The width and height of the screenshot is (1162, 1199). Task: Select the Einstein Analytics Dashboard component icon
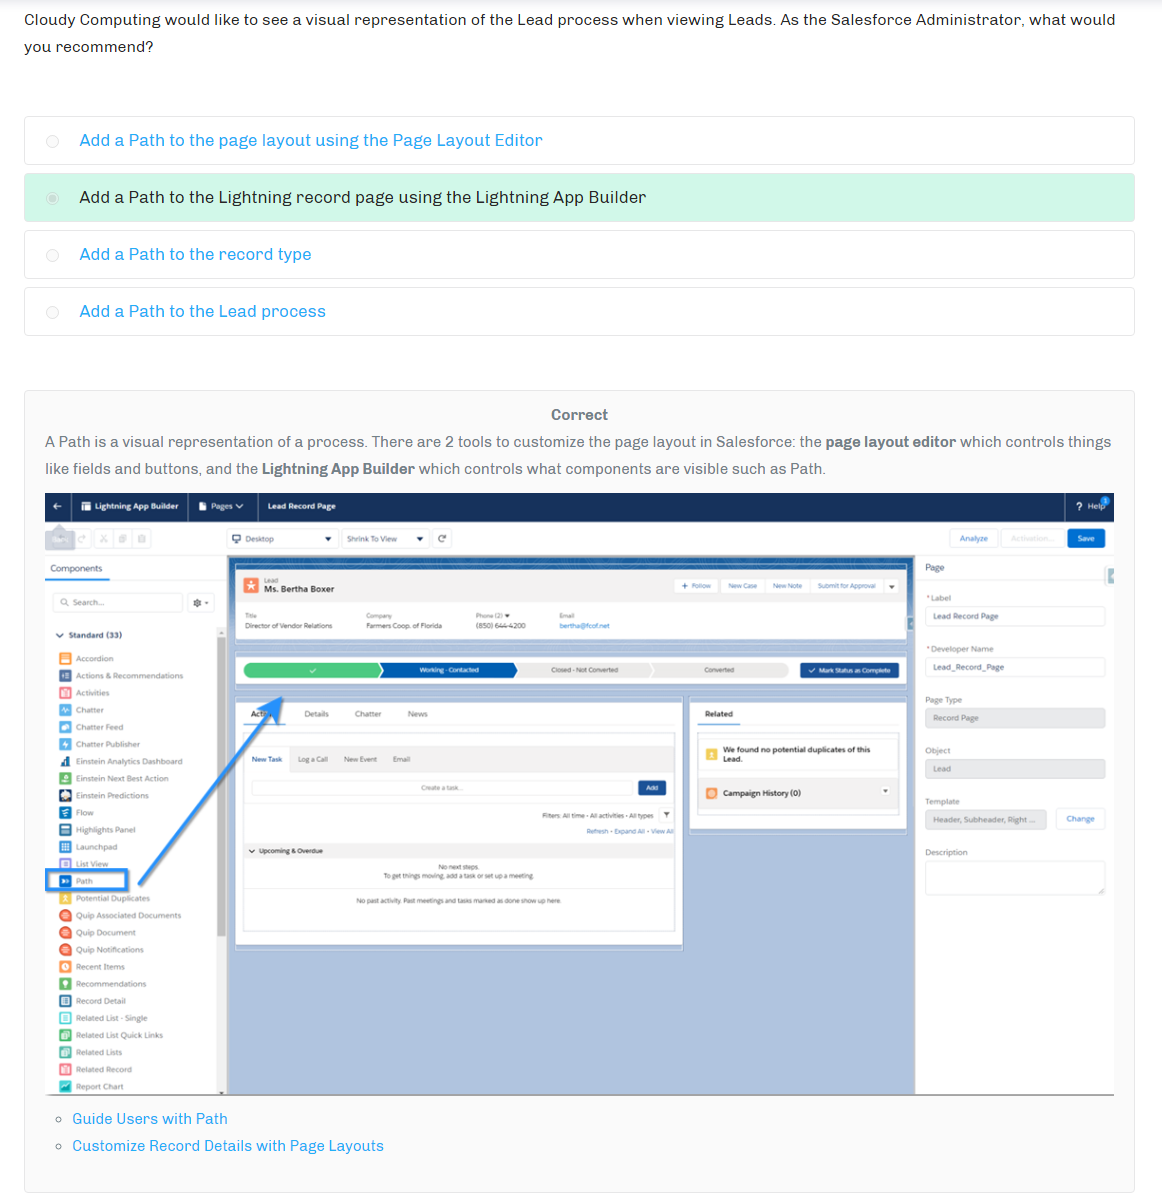pos(65,762)
